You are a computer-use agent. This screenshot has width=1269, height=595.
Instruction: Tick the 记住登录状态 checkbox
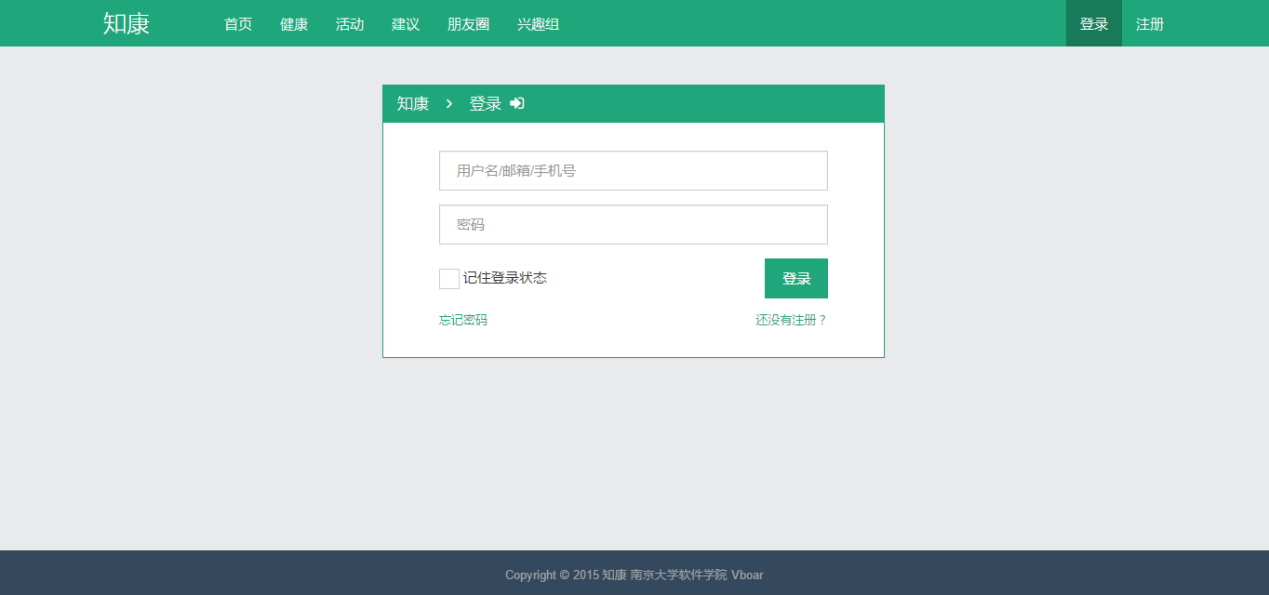(449, 279)
